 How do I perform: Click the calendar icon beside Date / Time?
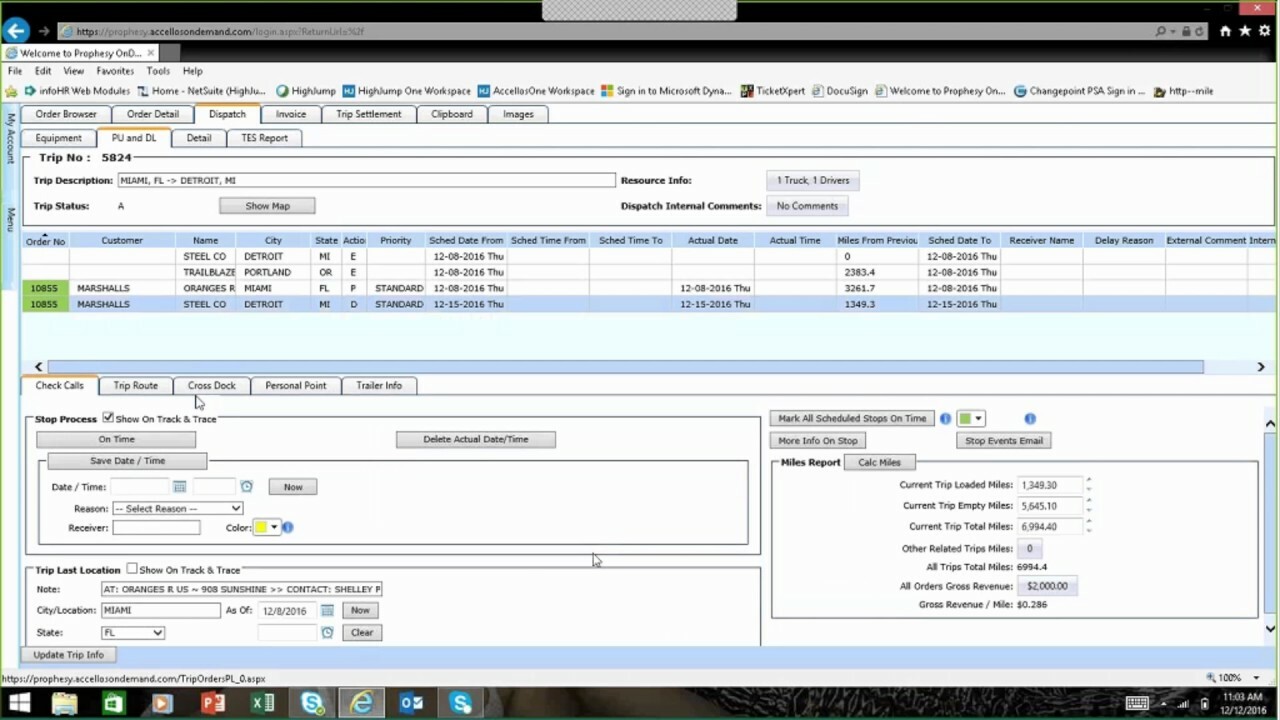pos(179,486)
